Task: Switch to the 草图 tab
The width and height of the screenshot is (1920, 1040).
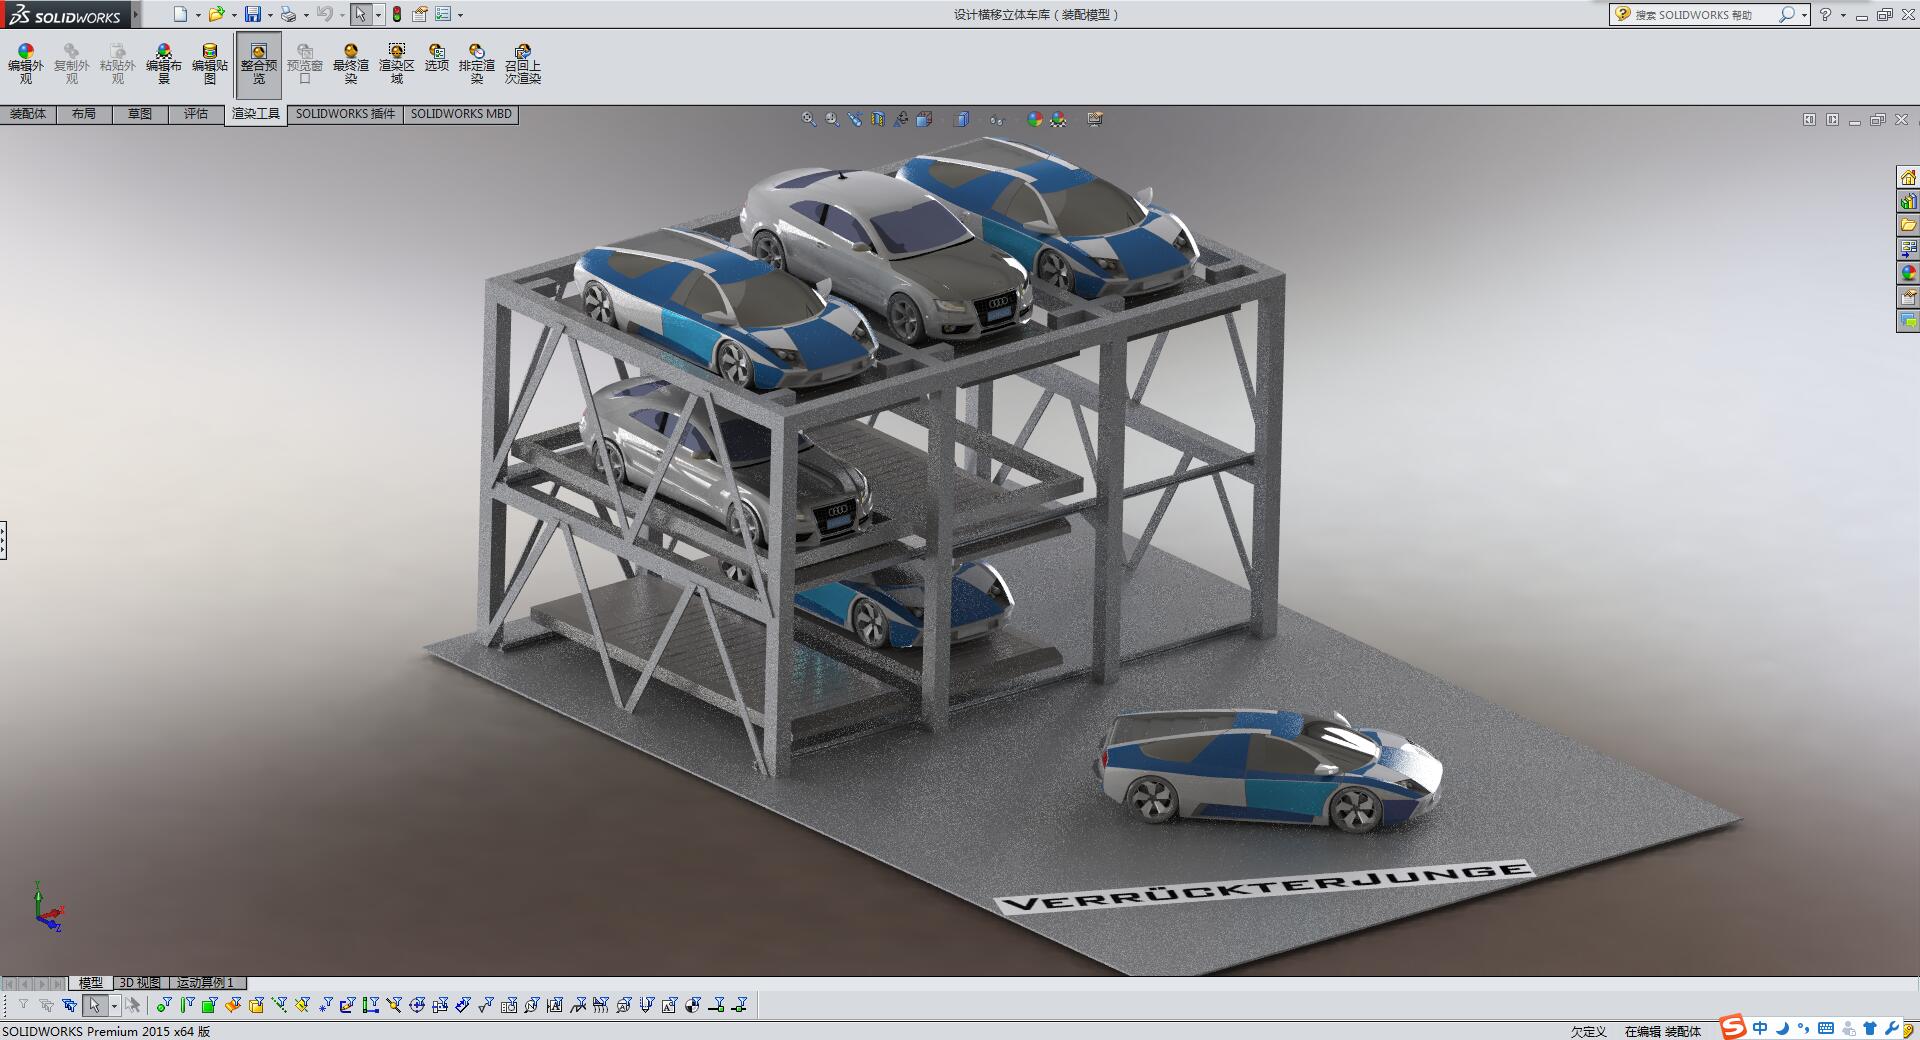Action: click(x=140, y=114)
